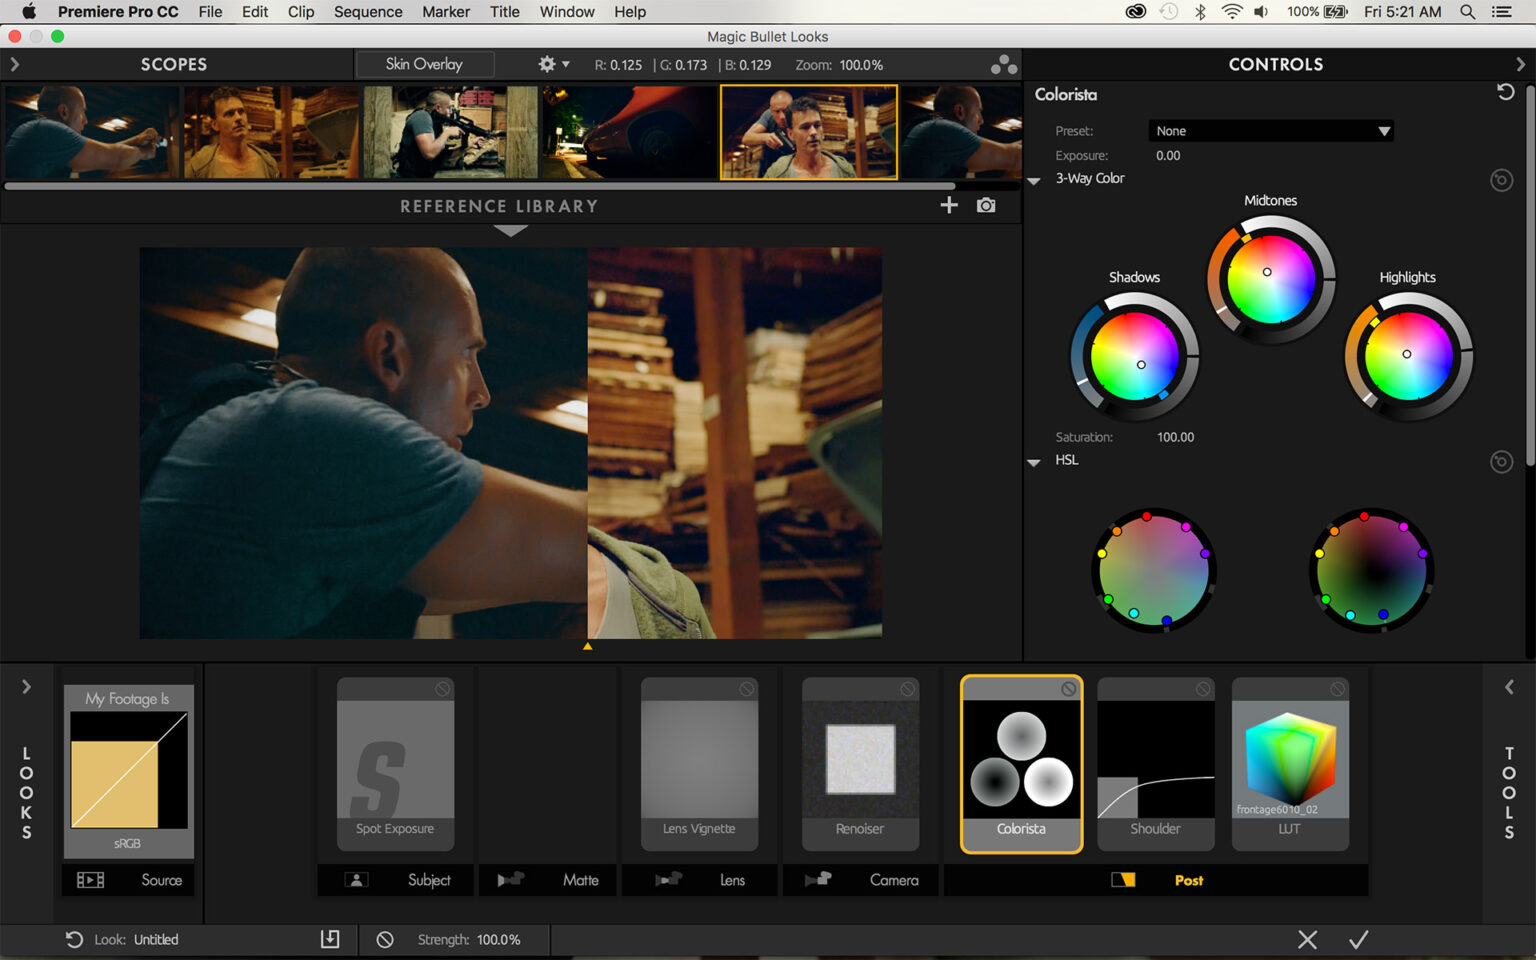
Task: Collapse the Reference Library triangle
Action: point(510,231)
